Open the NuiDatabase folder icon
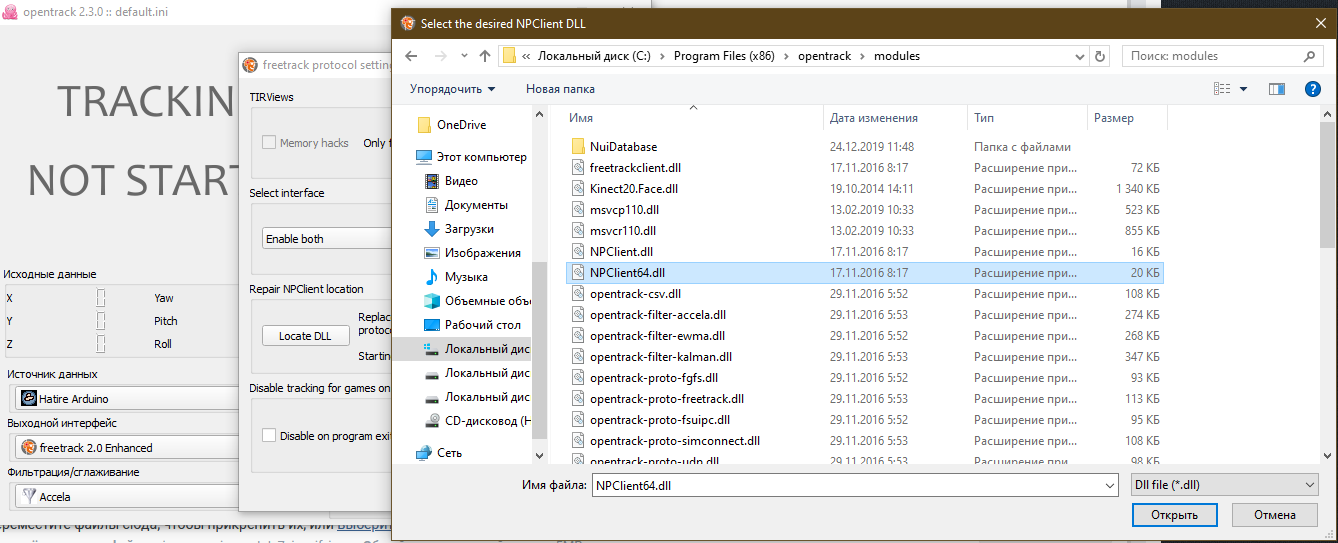This screenshot has width=1338, height=543. tap(578, 147)
